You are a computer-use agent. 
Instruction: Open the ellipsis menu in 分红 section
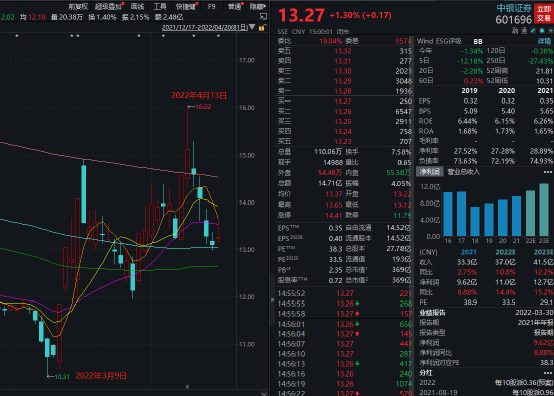(x=548, y=373)
